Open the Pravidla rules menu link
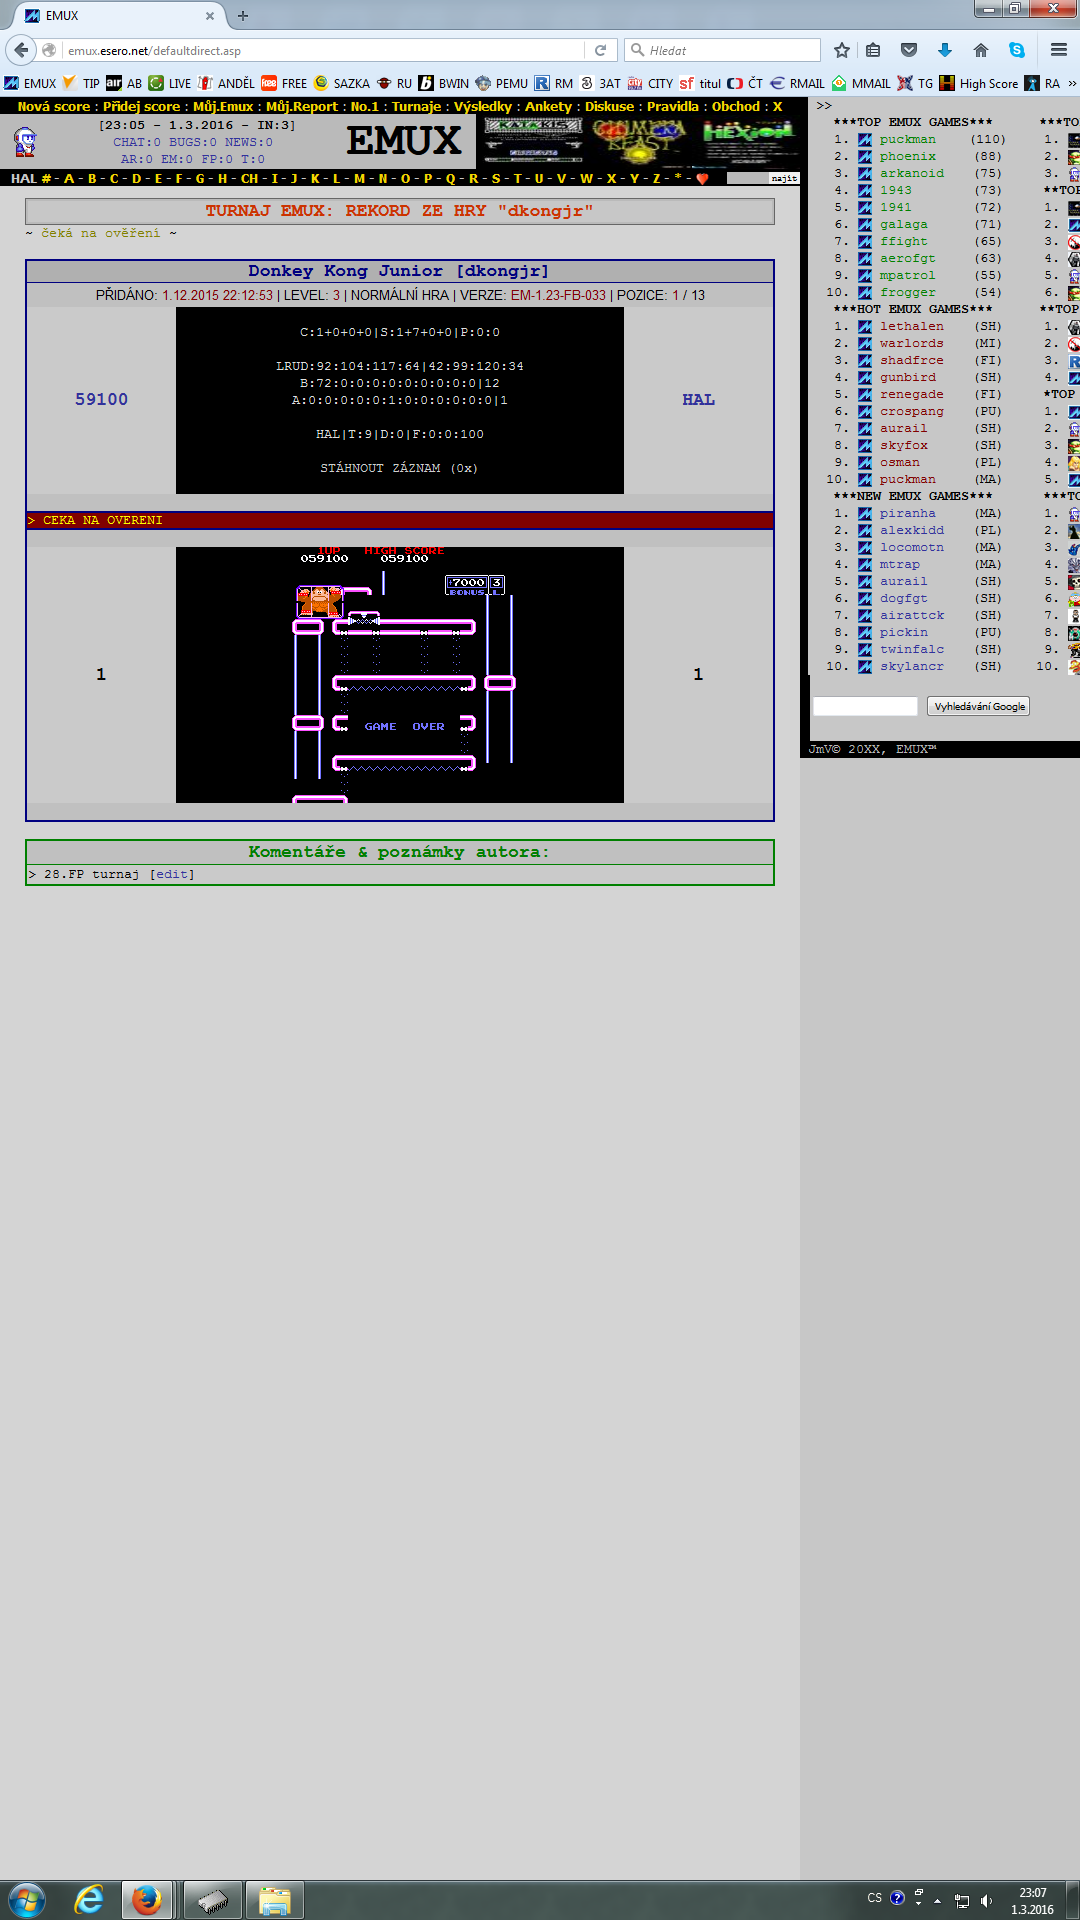 (x=672, y=107)
